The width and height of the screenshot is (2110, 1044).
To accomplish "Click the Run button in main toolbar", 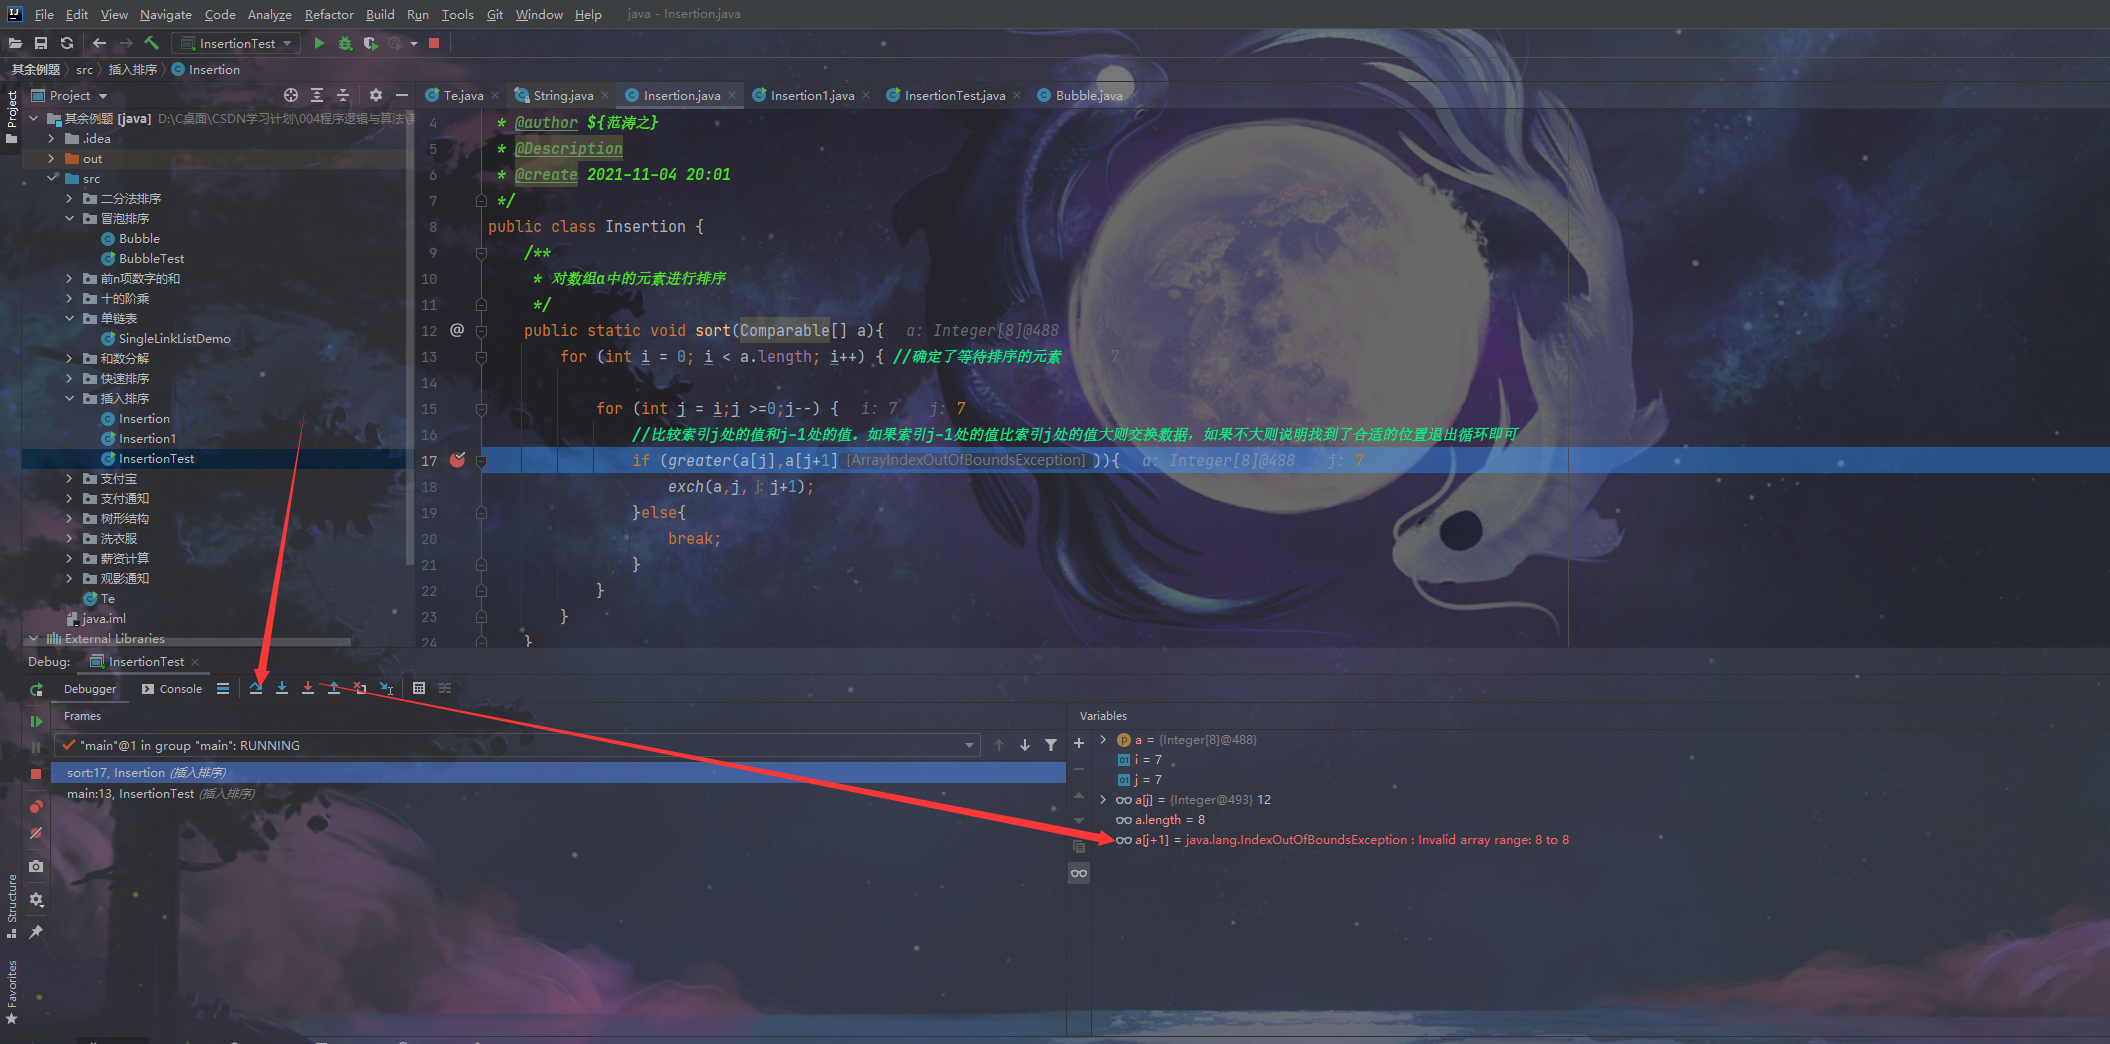I will [x=319, y=43].
